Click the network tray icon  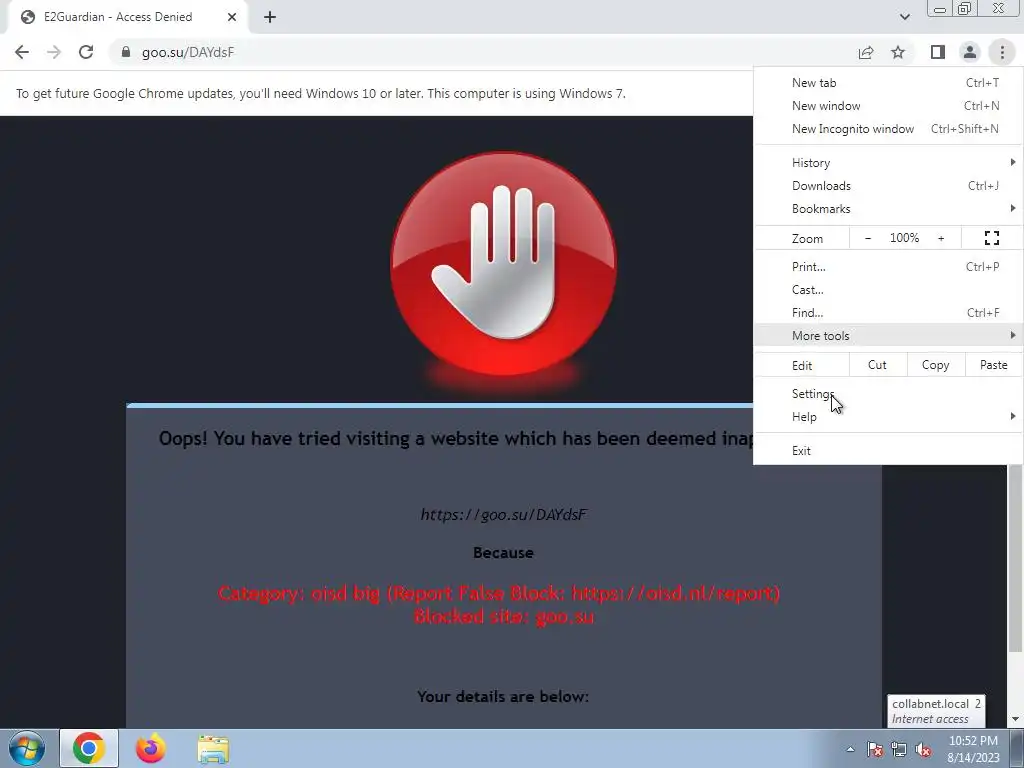[x=899, y=749]
